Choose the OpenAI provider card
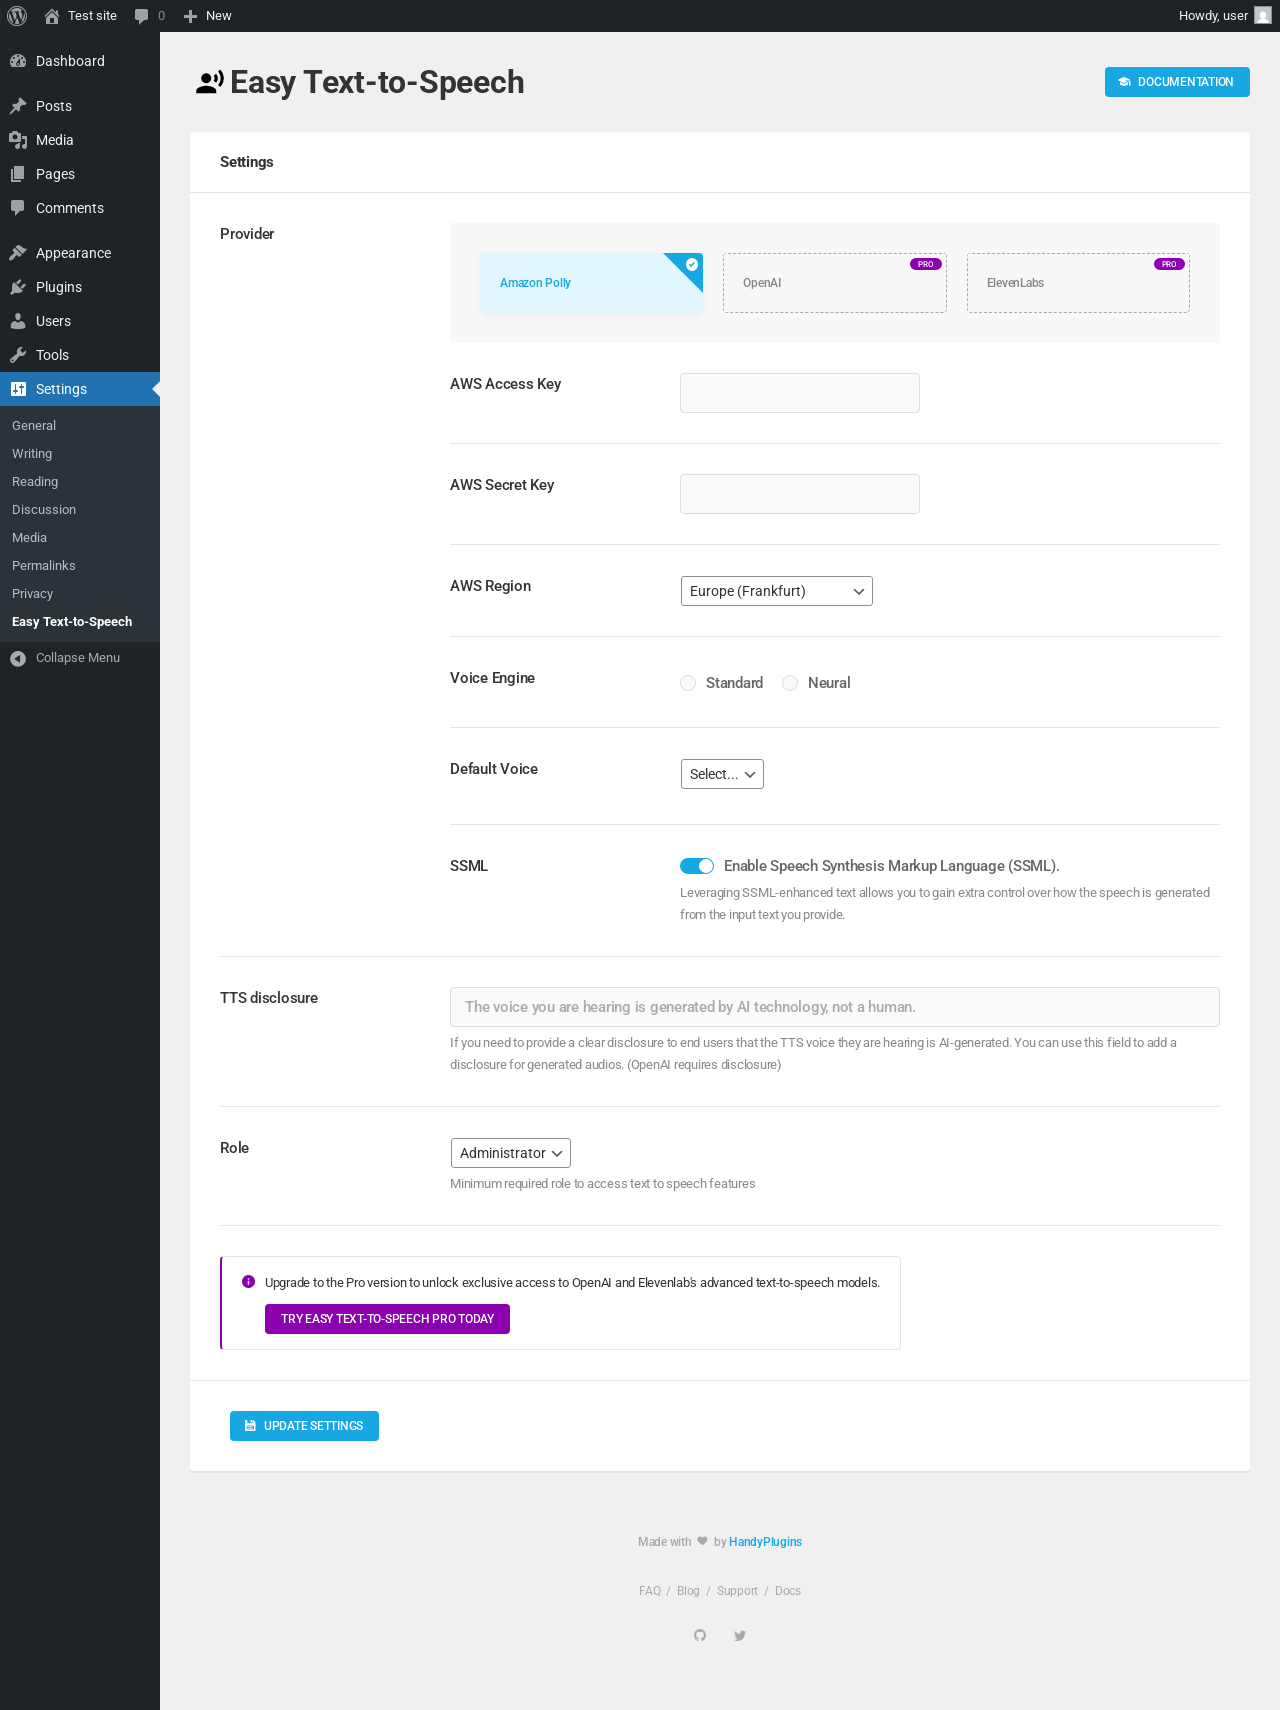This screenshot has height=1710, width=1280. coord(835,283)
